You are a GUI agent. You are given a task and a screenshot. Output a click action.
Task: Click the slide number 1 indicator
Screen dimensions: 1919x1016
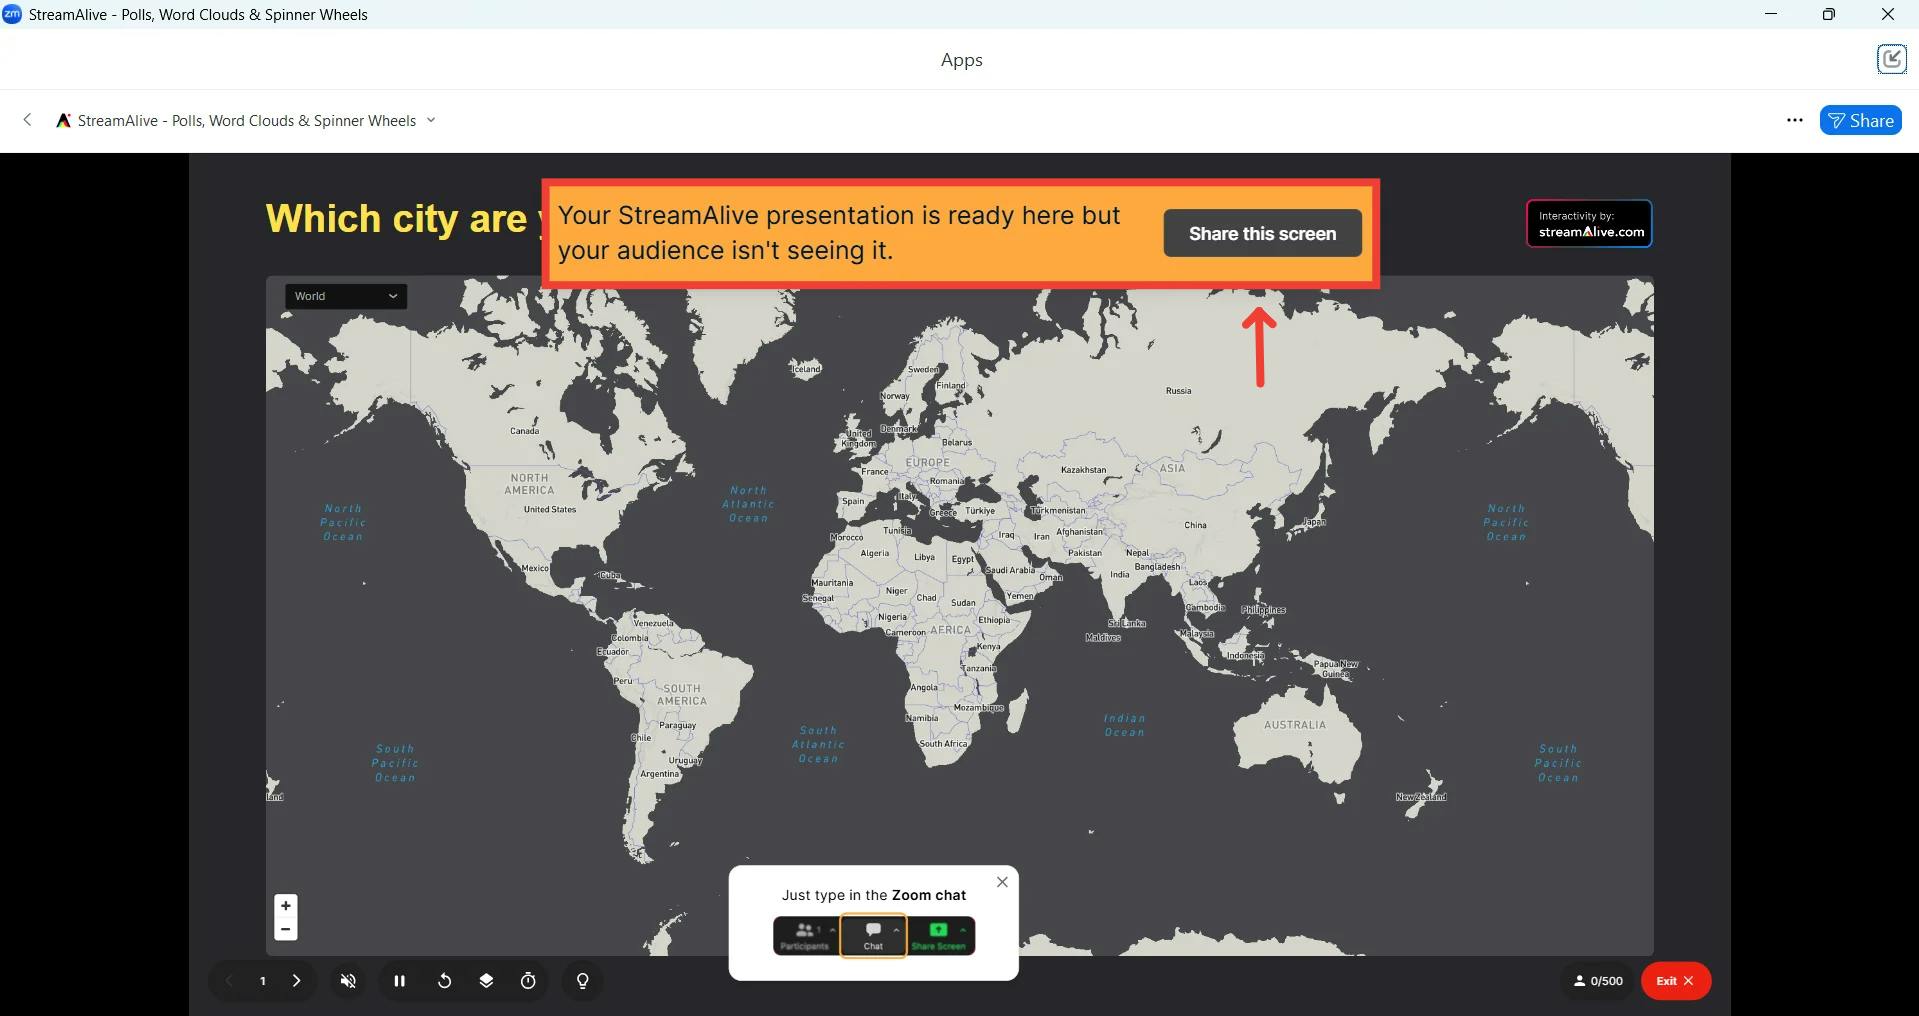(263, 981)
